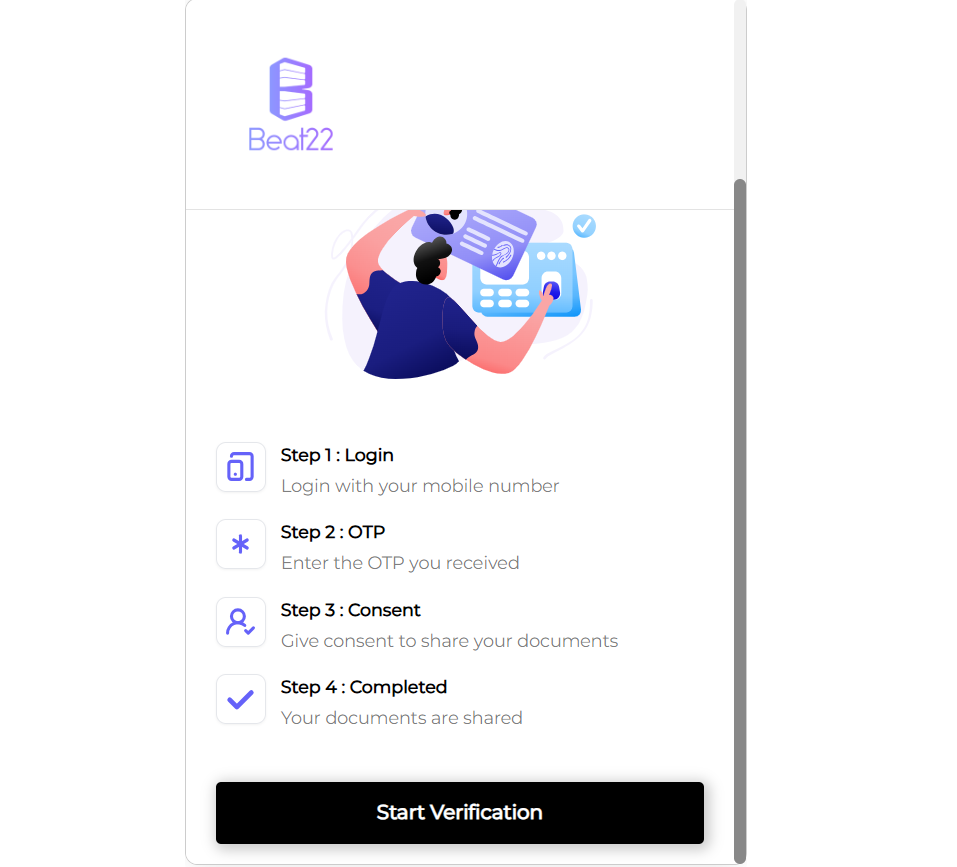Select the "Step 1 : Login" heading

[x=337, y=455]
